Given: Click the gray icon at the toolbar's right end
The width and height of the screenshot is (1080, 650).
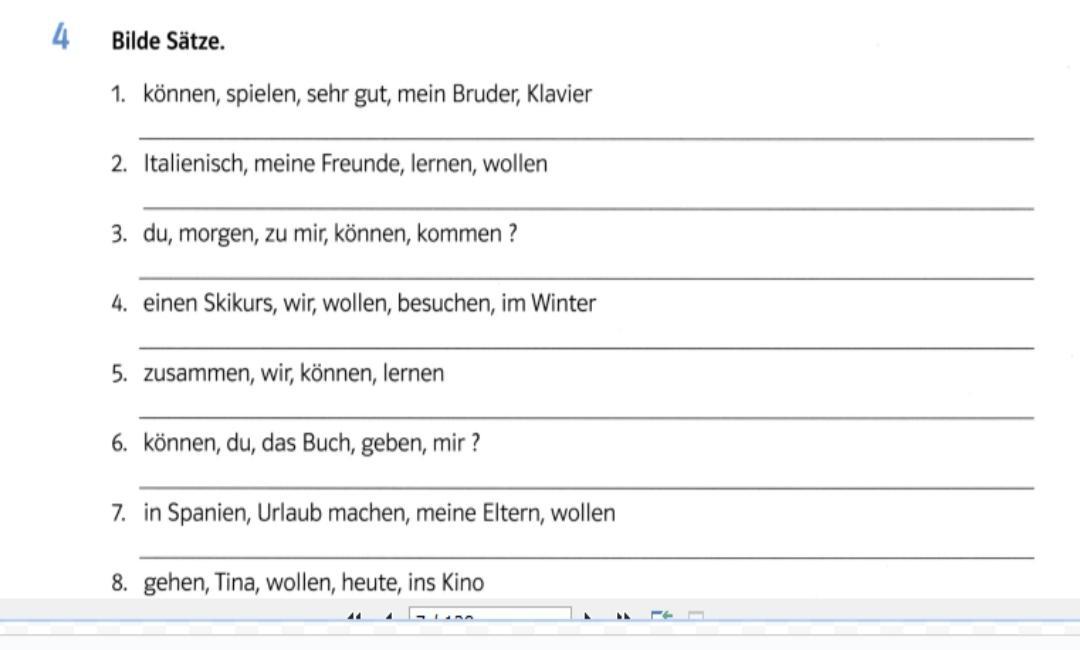Looking at the screenshot, I should [x=696, y=617].
